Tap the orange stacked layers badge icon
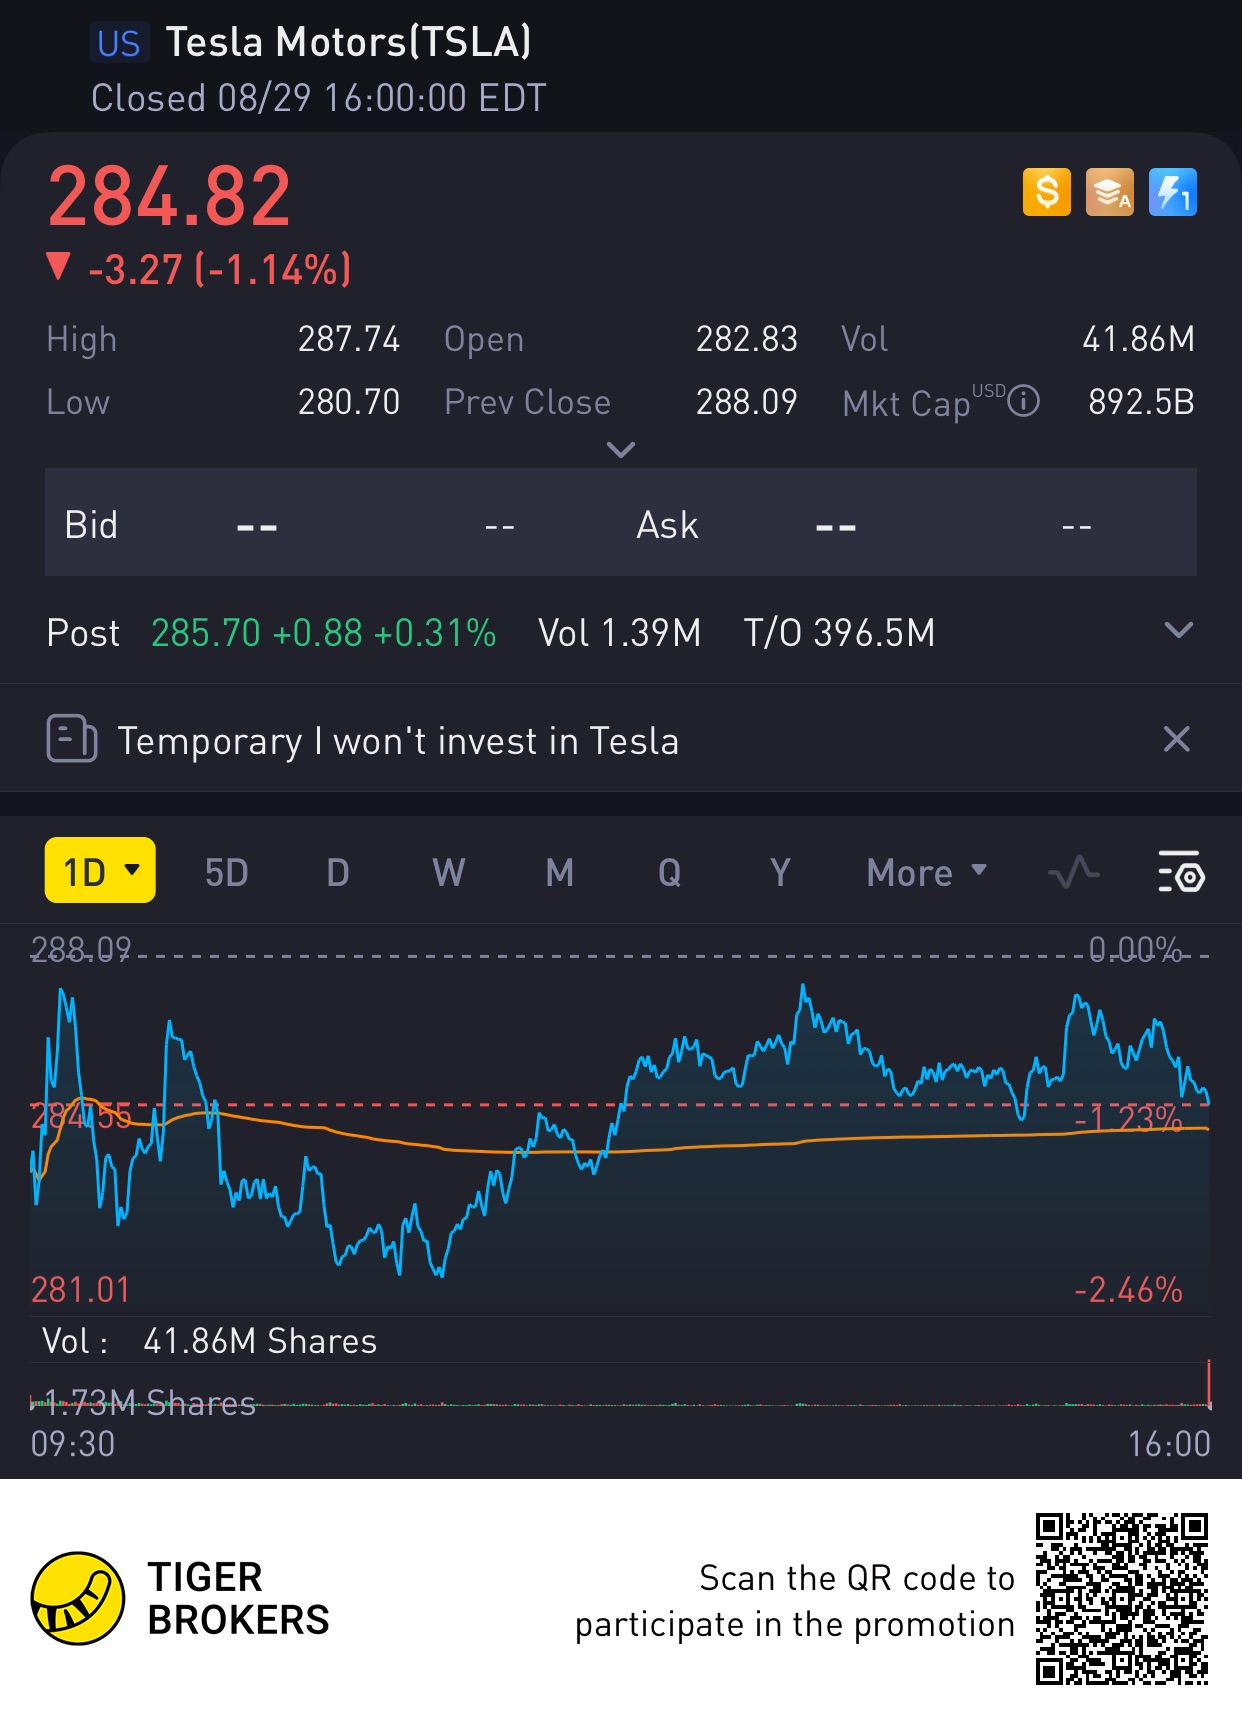The width and height of the screenshot is (1242, 1719). point(1110,192)
